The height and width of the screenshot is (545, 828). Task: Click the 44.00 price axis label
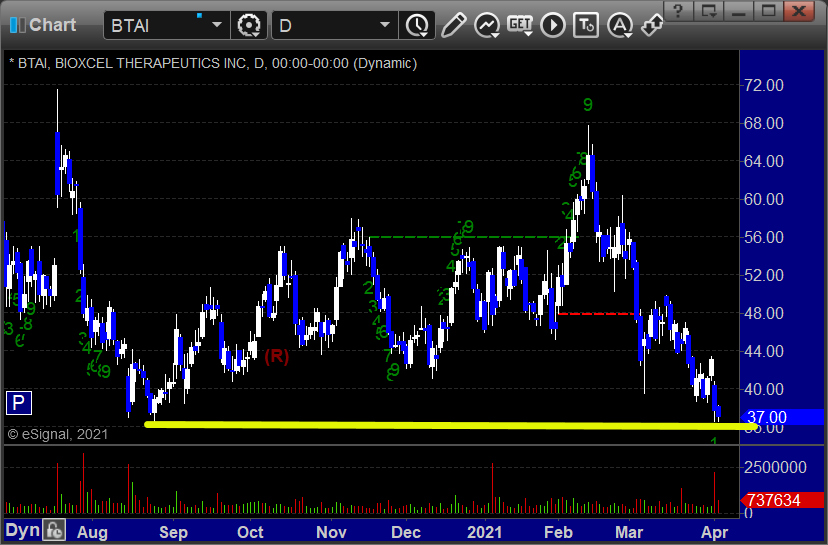pyautogui.click(x=763, y=351)
